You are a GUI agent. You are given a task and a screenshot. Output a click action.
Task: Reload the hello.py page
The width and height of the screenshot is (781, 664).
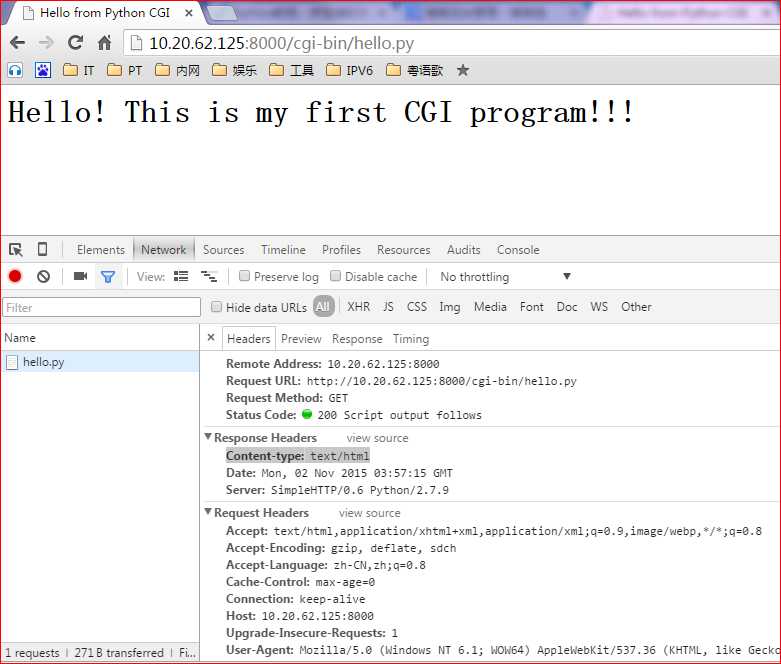pyautogui.click(x=75, y=43)
